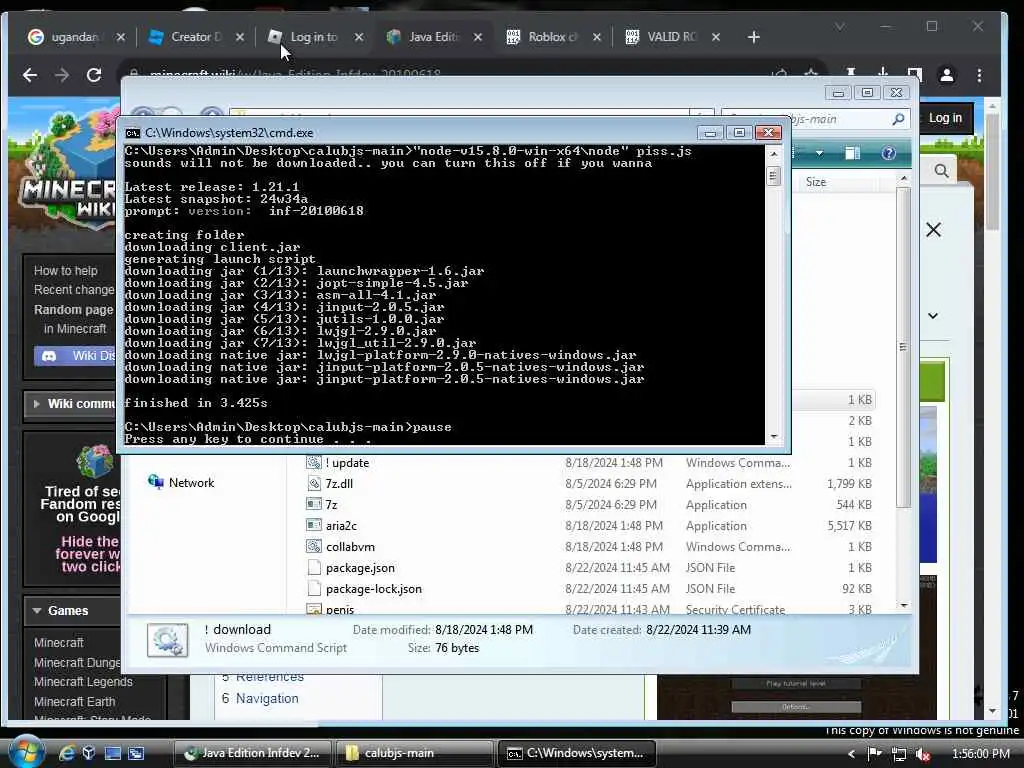The image size is (1024, 768).
Task: Expand the Wiki community section
Action: tap(72, 404)
